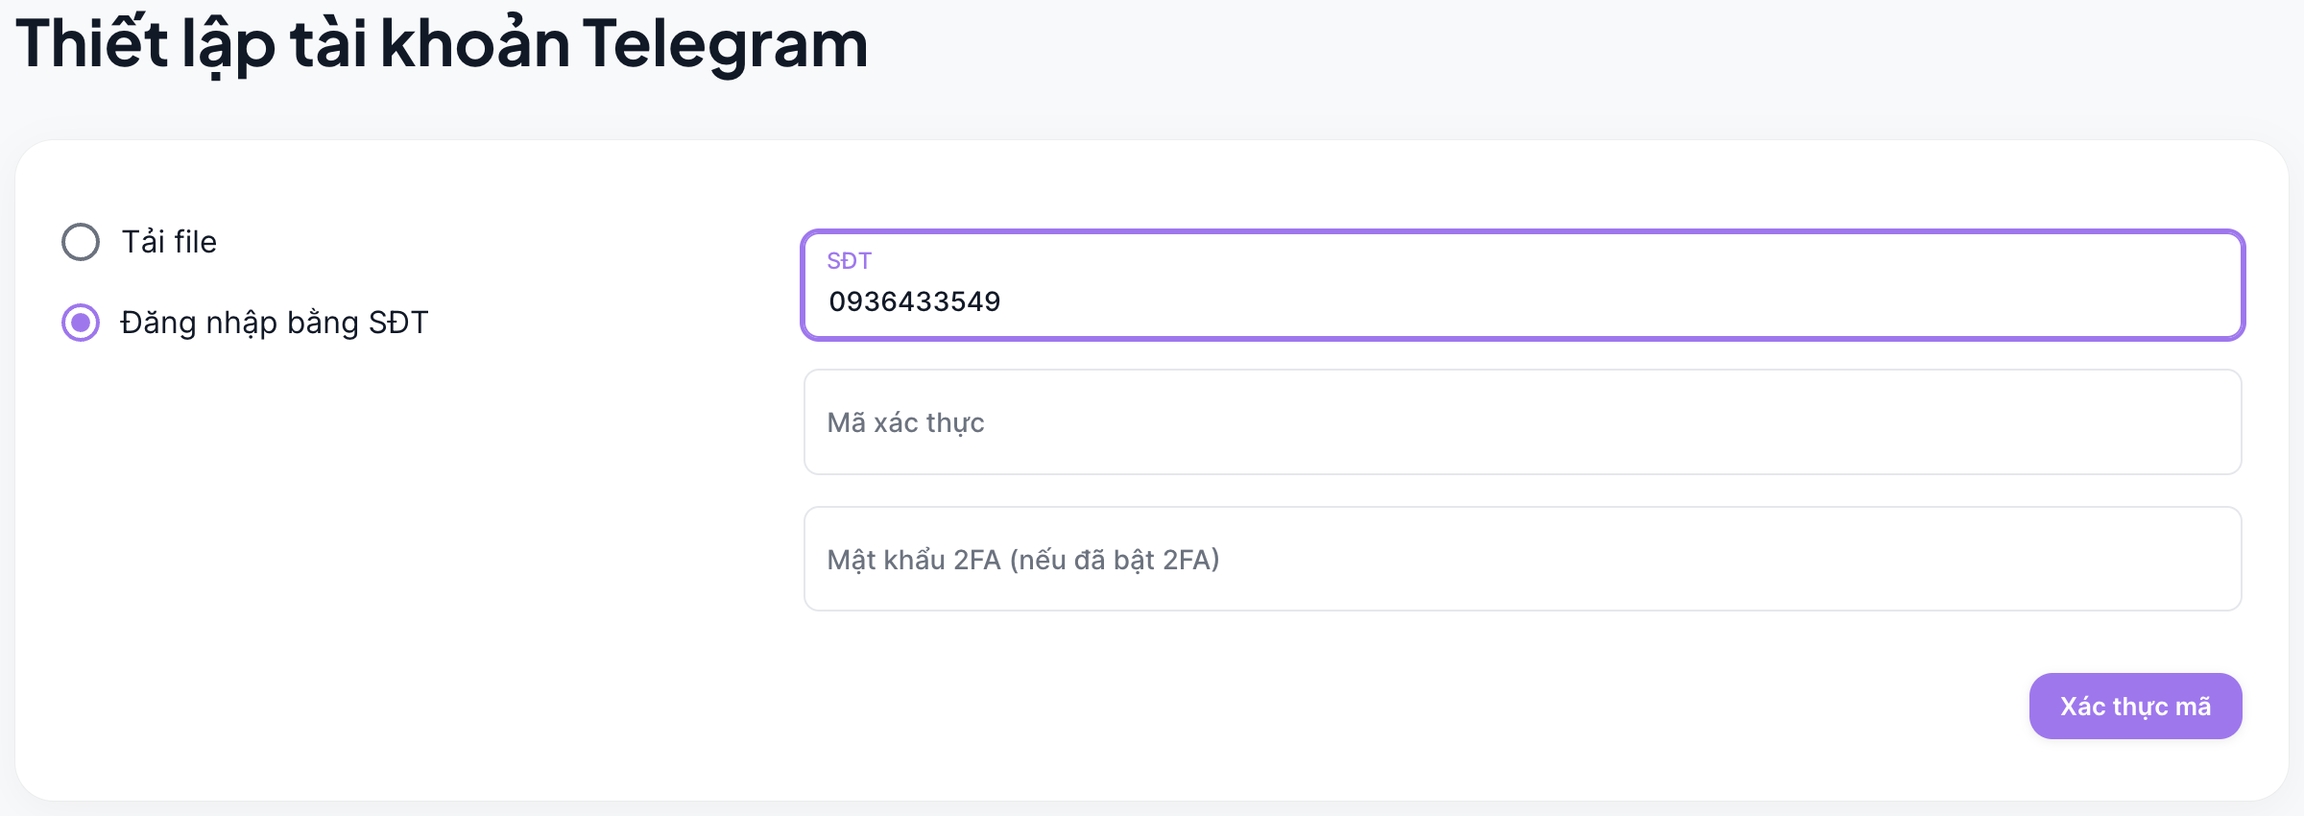The height and width of the screenshot is (816, 2304).
Task: Click the blank card area left of "Xác thực mã"
Action: [x=1500, y=706]
